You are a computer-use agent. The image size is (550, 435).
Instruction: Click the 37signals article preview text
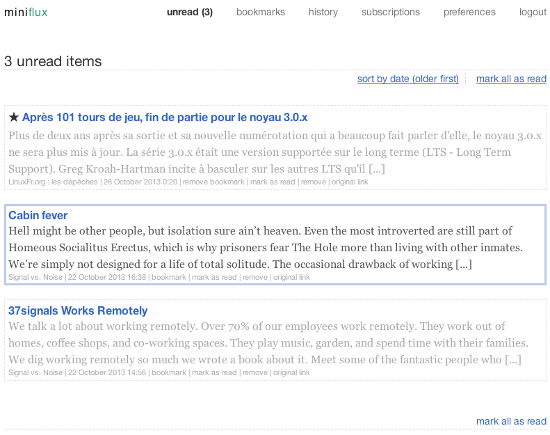268,343
